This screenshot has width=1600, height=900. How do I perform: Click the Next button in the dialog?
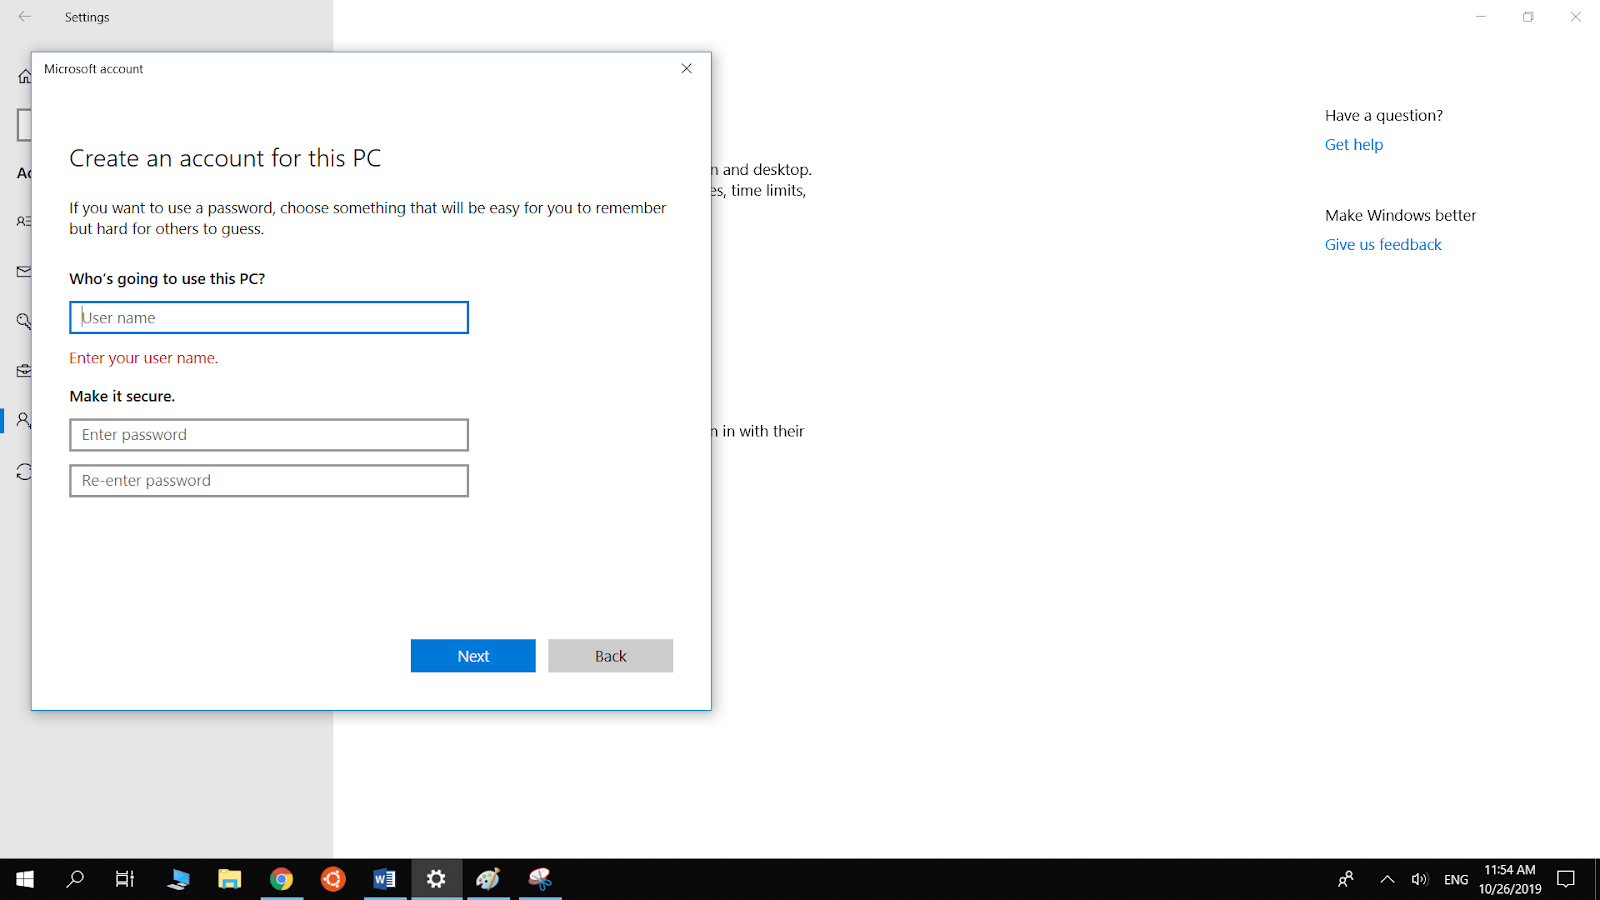473,656
